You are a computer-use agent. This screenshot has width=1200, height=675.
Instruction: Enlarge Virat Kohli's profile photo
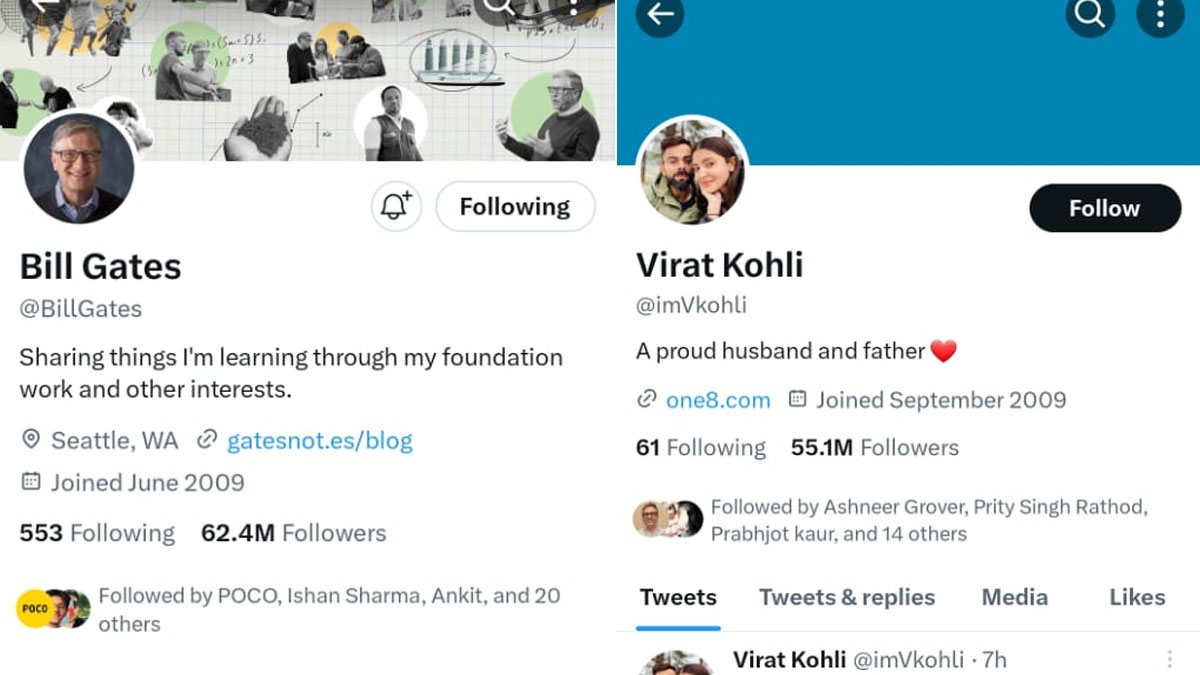pos(691,171)
